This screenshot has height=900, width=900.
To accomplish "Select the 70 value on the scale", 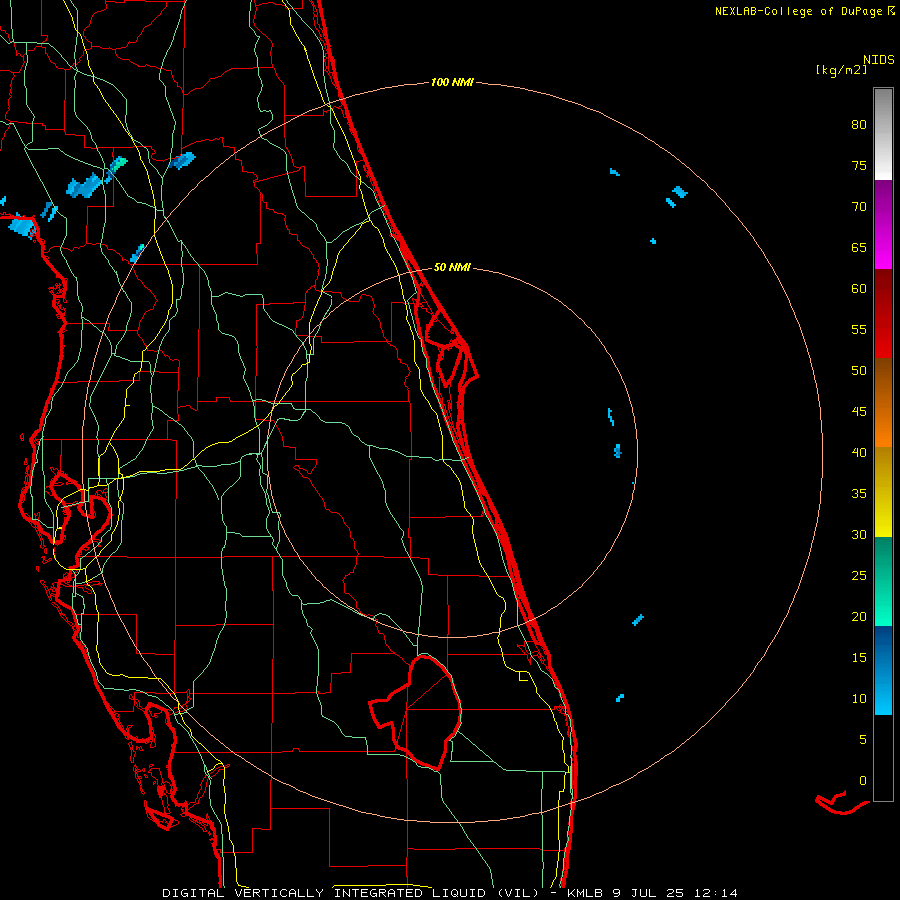I will [x=859, y=207].
